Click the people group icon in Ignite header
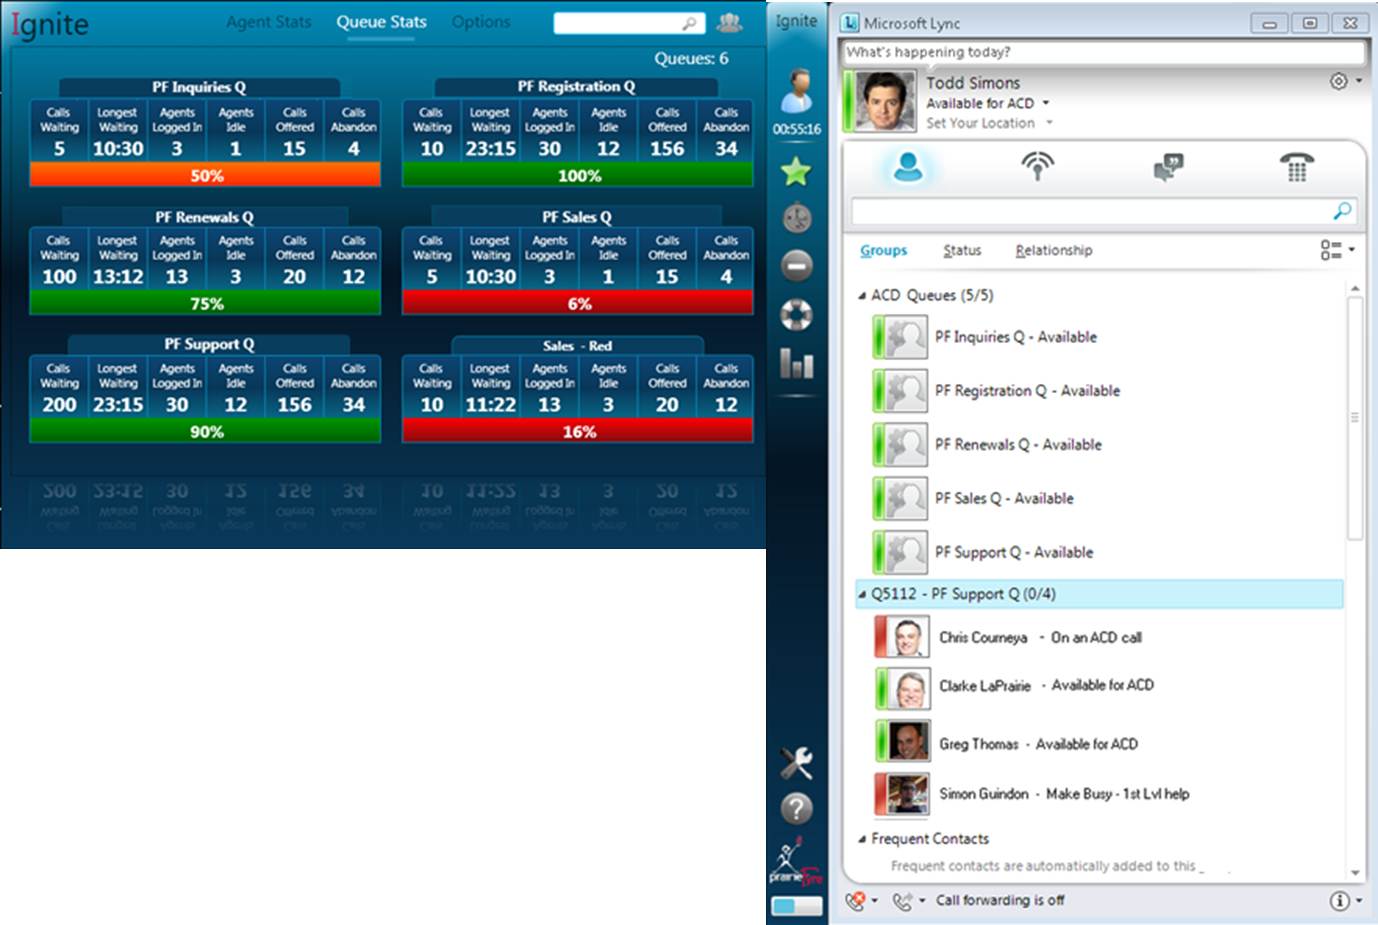This screenshot has width=1378, height=925. coord(730,22)
